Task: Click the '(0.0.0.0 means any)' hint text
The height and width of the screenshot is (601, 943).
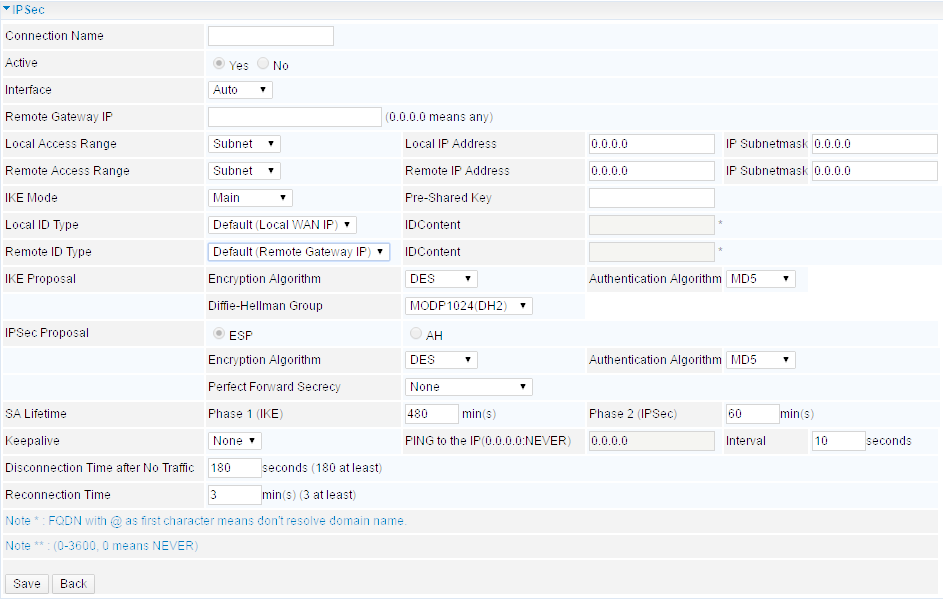Action: [439, 117]
